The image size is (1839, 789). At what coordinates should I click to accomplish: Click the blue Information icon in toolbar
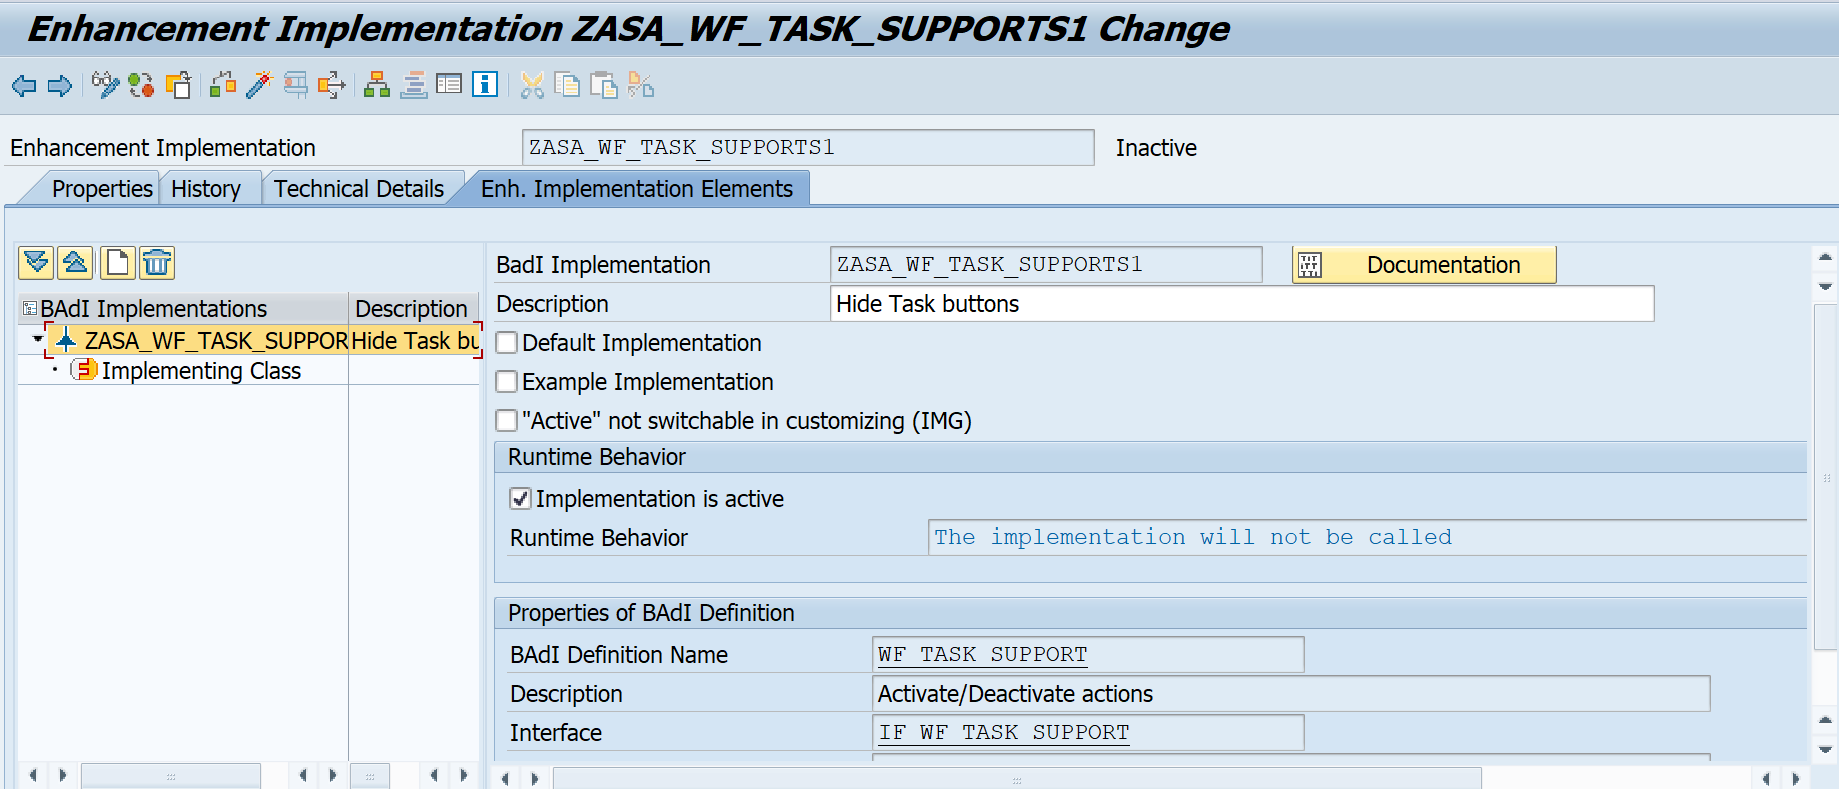[x=485, y=85]
